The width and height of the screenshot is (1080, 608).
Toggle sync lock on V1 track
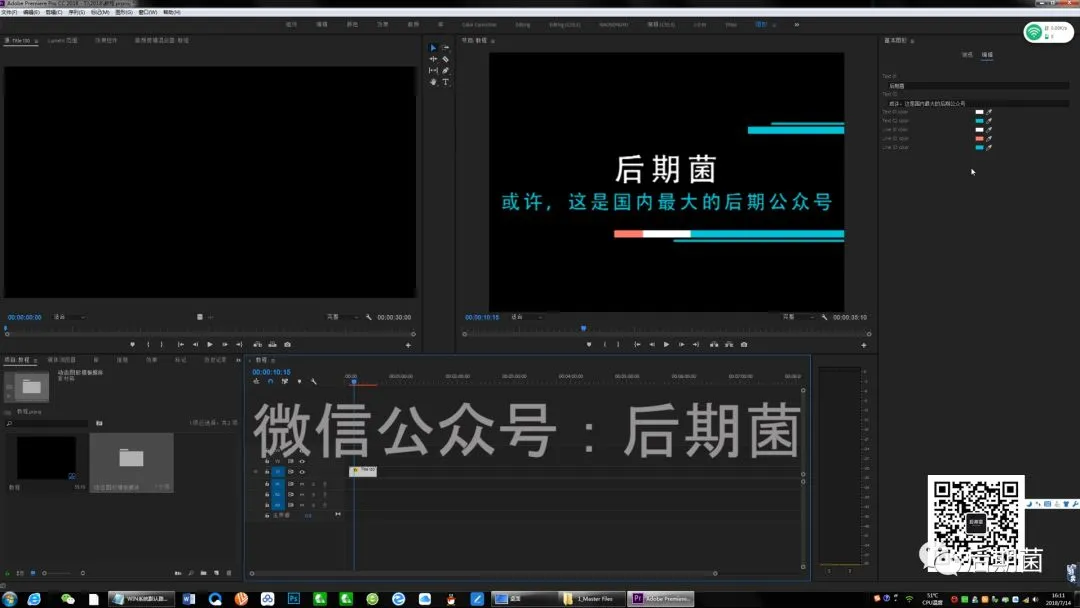[291, 472]
